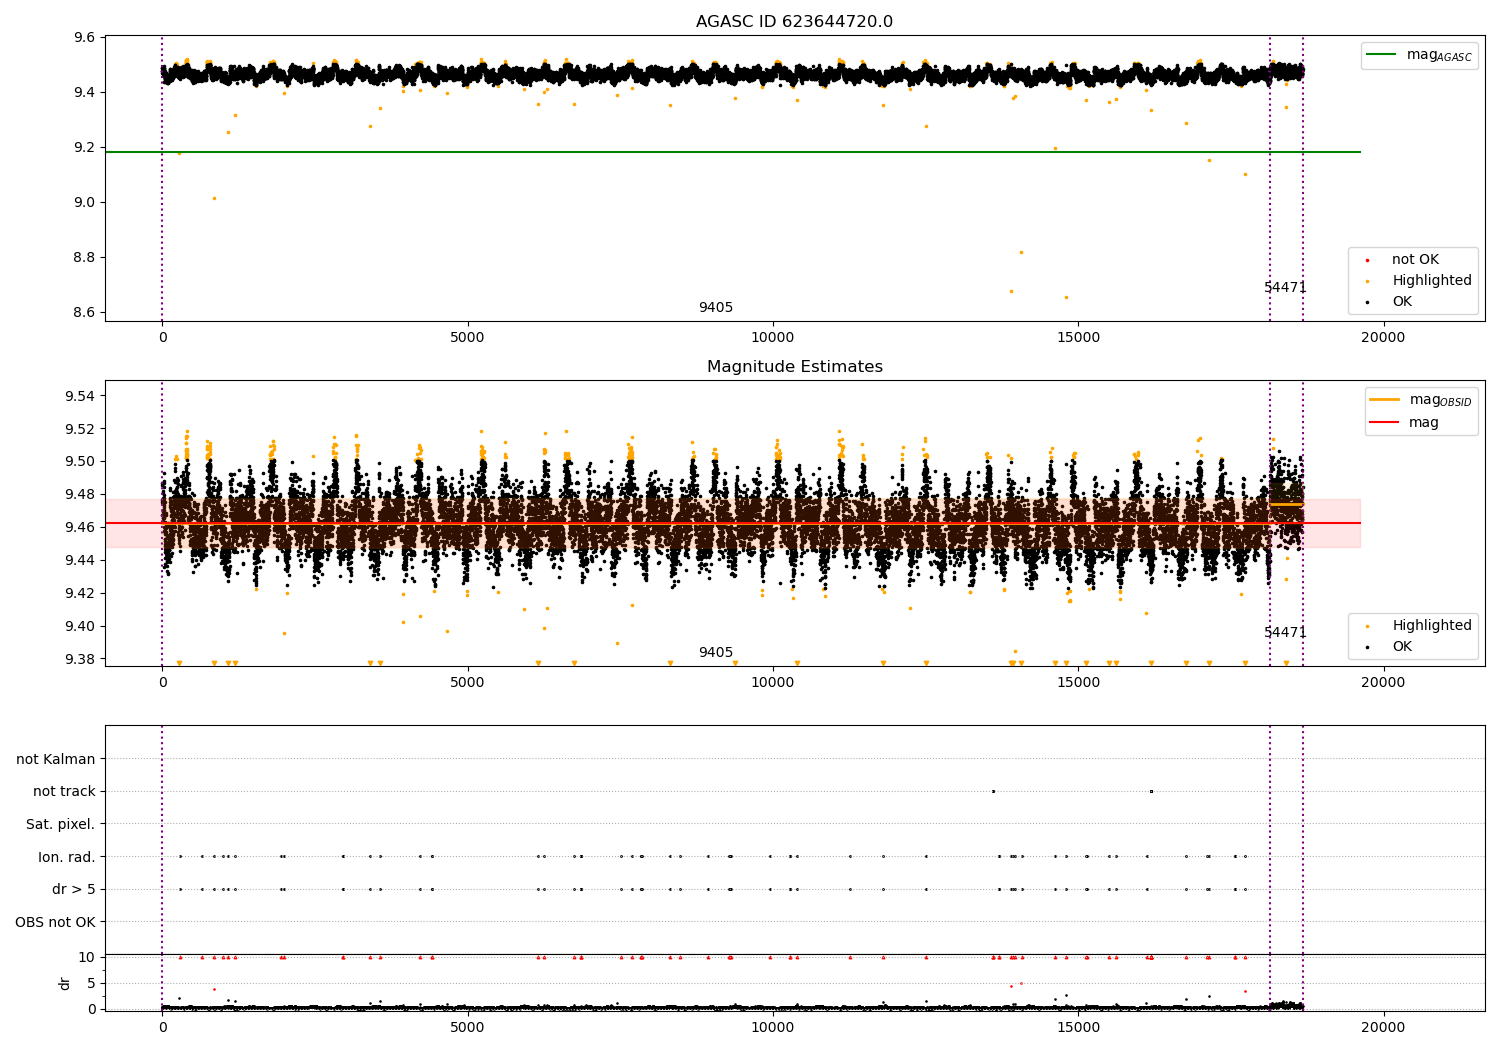Click the "9405" annotation in the top plot
This screenshot has height=1050, width=1500.
(x=716, y=308)
